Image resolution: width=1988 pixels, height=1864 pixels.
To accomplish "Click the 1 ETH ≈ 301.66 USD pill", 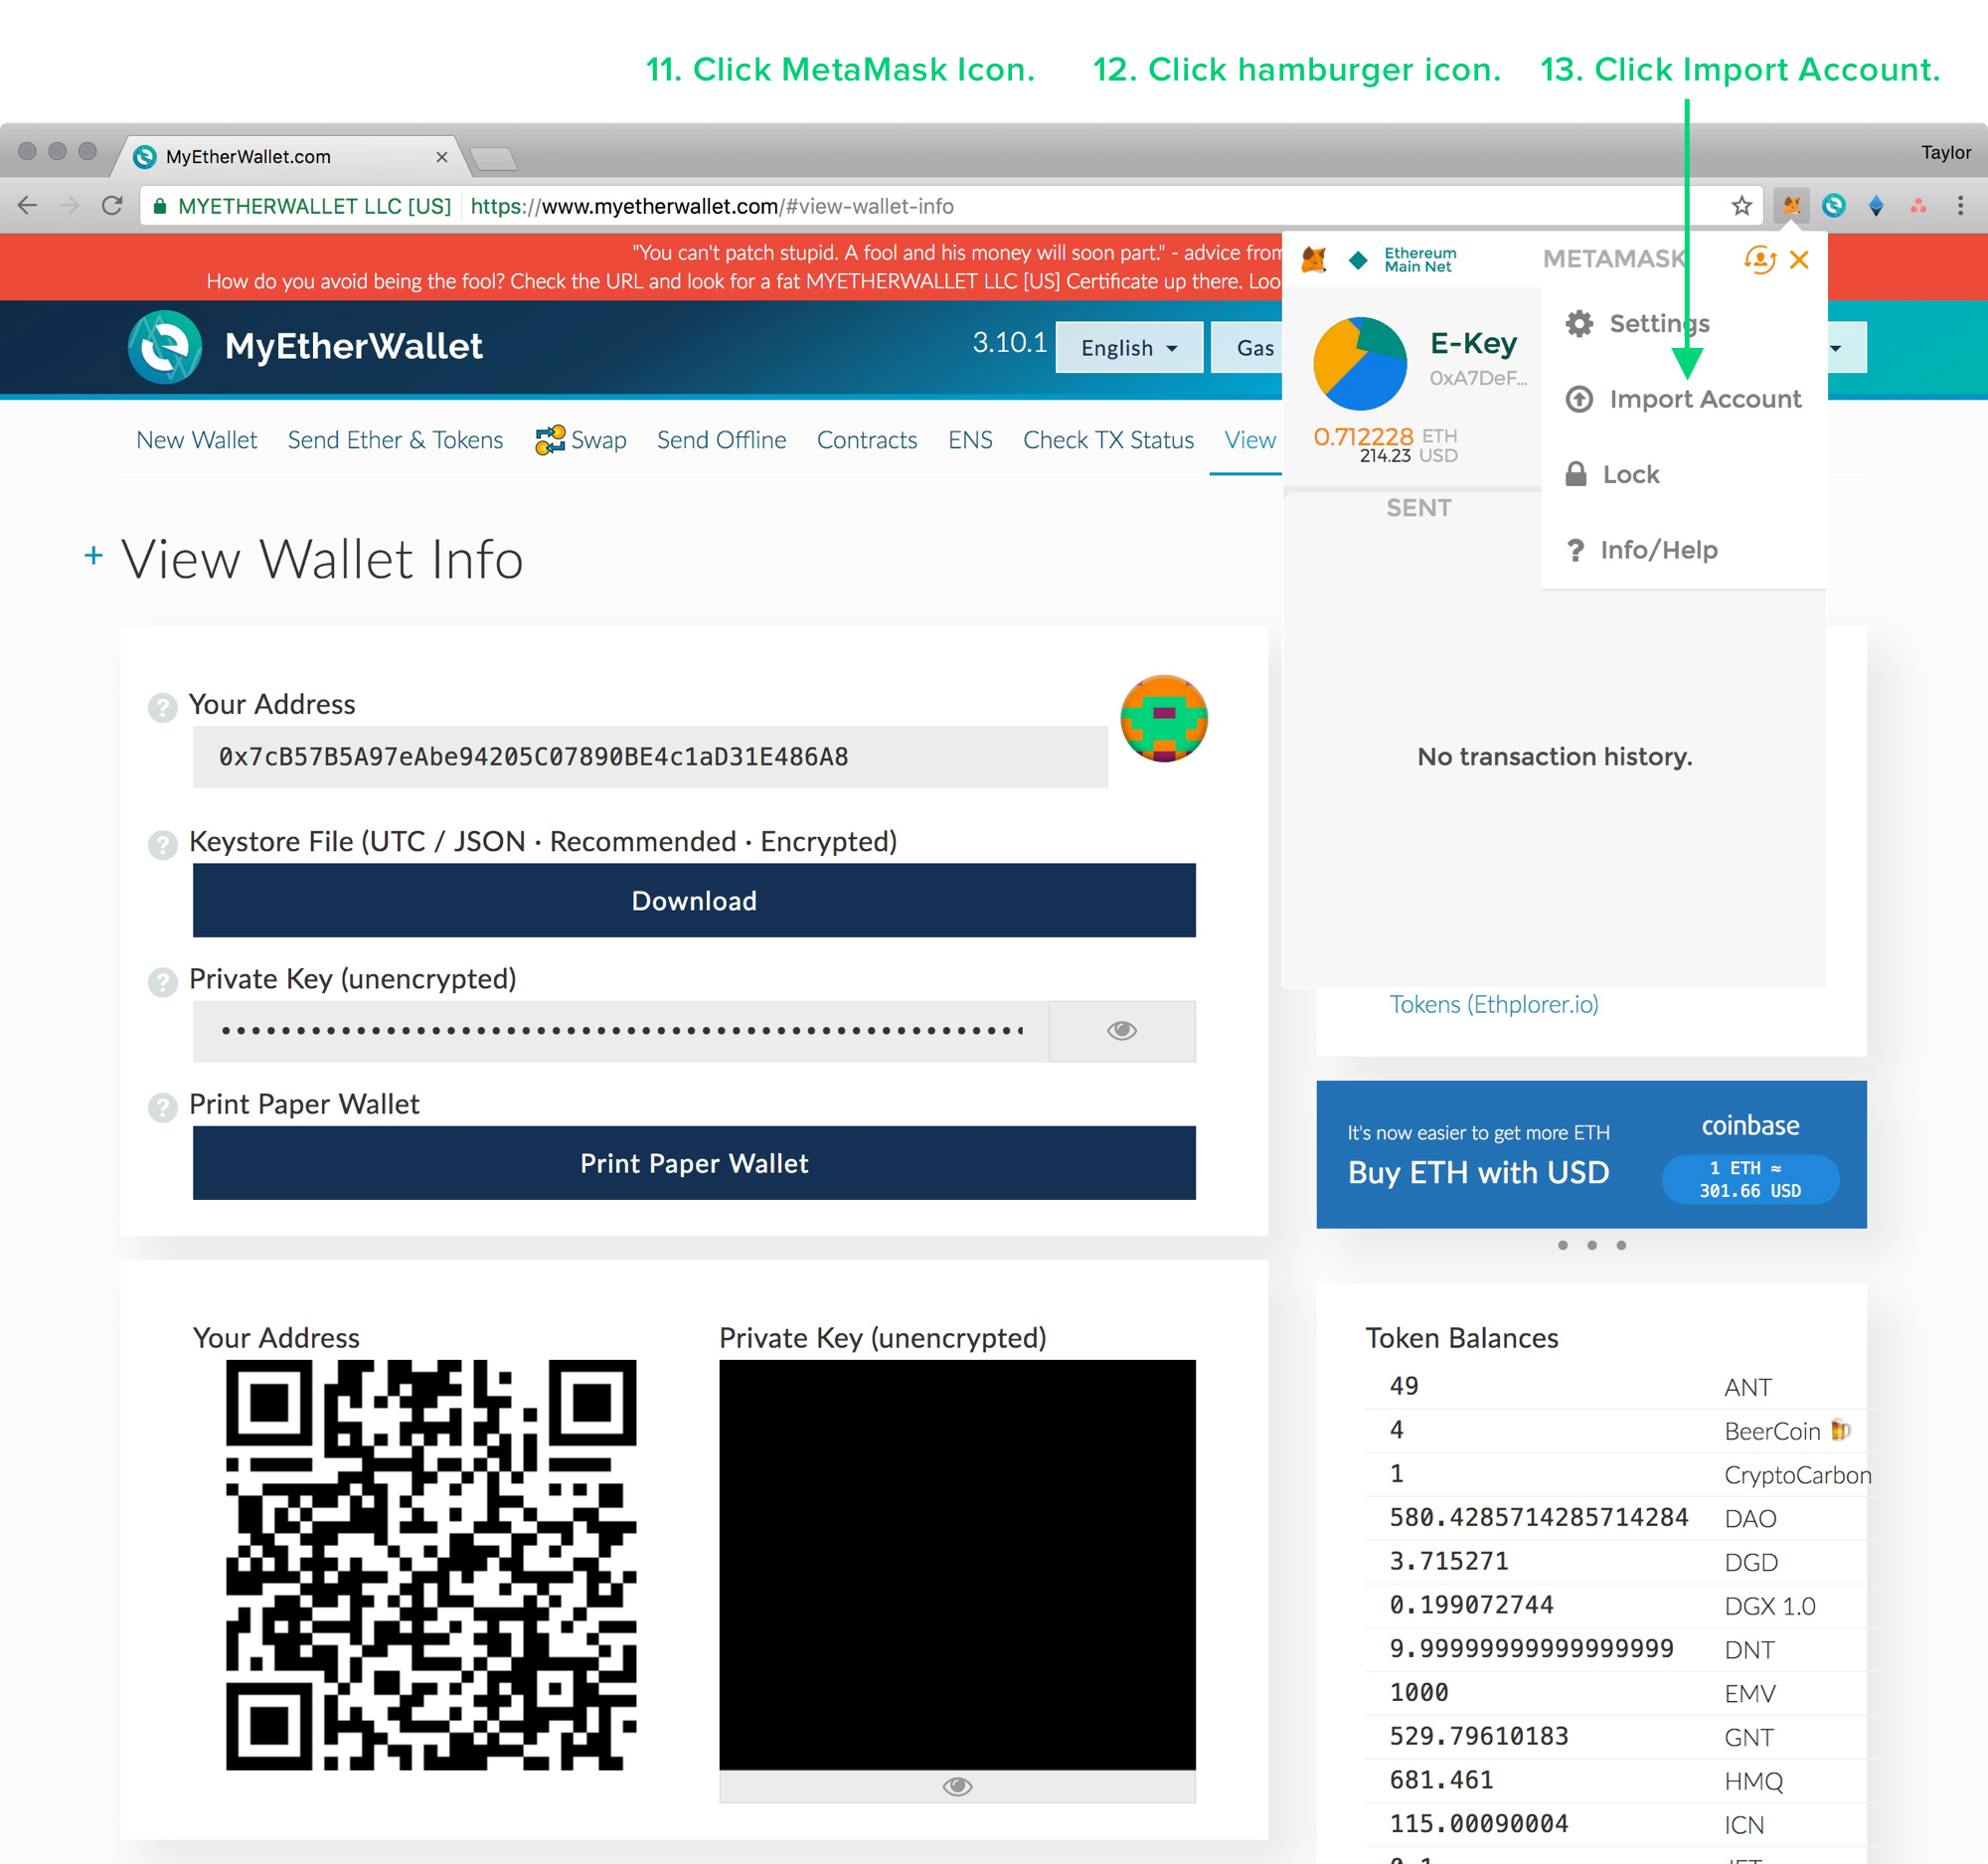I will 1750,1179.
